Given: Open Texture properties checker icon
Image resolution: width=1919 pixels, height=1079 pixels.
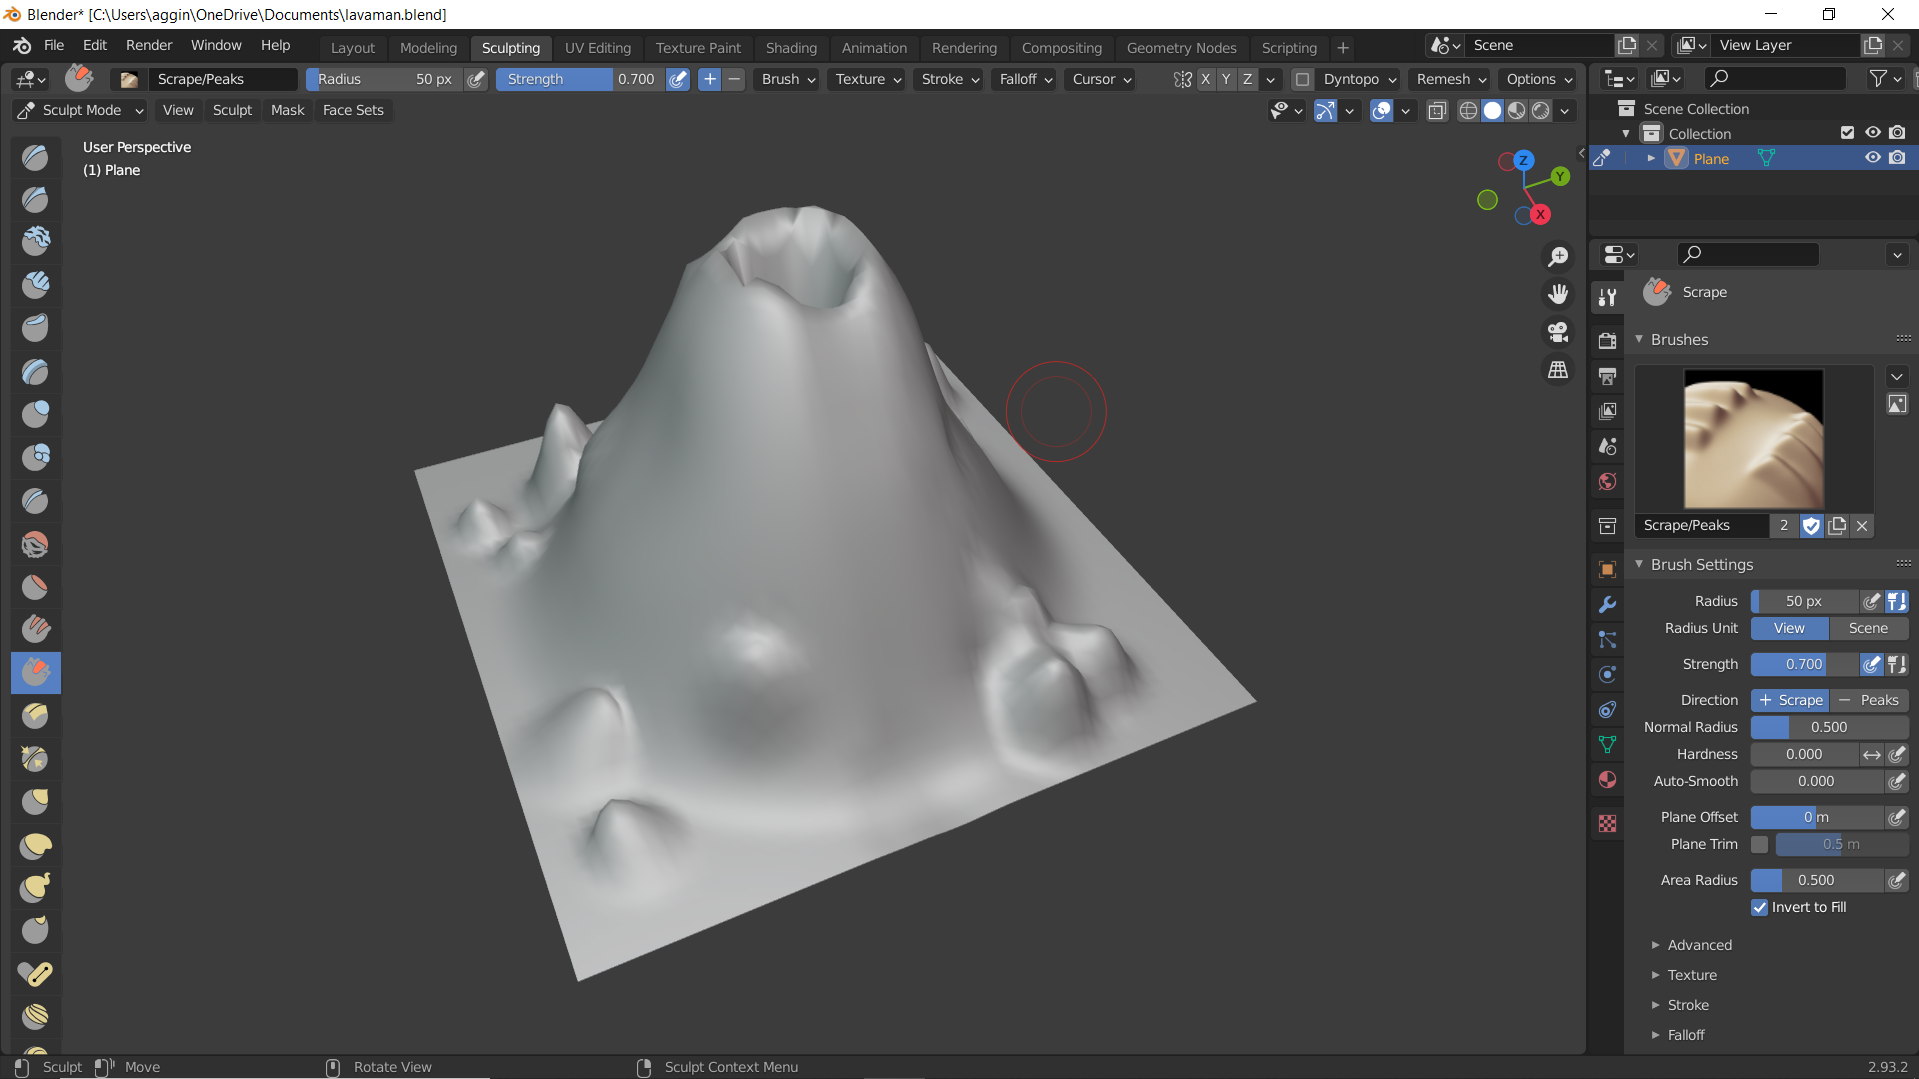Looking at the screenshot, I should 1607,824.
